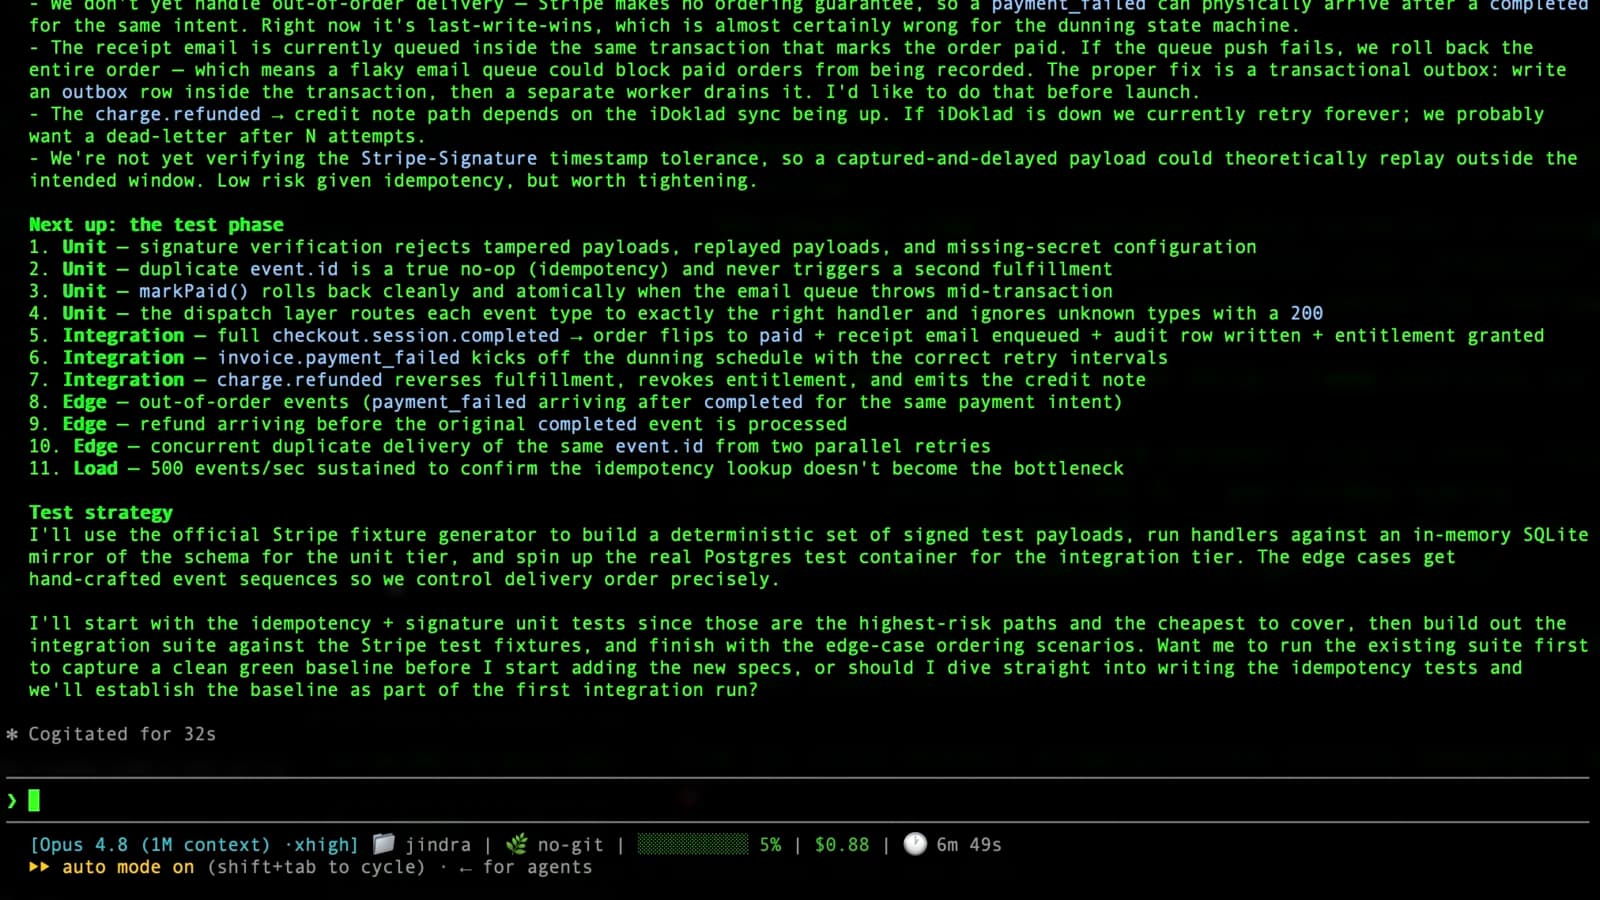Click the 'Test strategy' heading
Screen dimensions: 1600x900
[100, 513]
